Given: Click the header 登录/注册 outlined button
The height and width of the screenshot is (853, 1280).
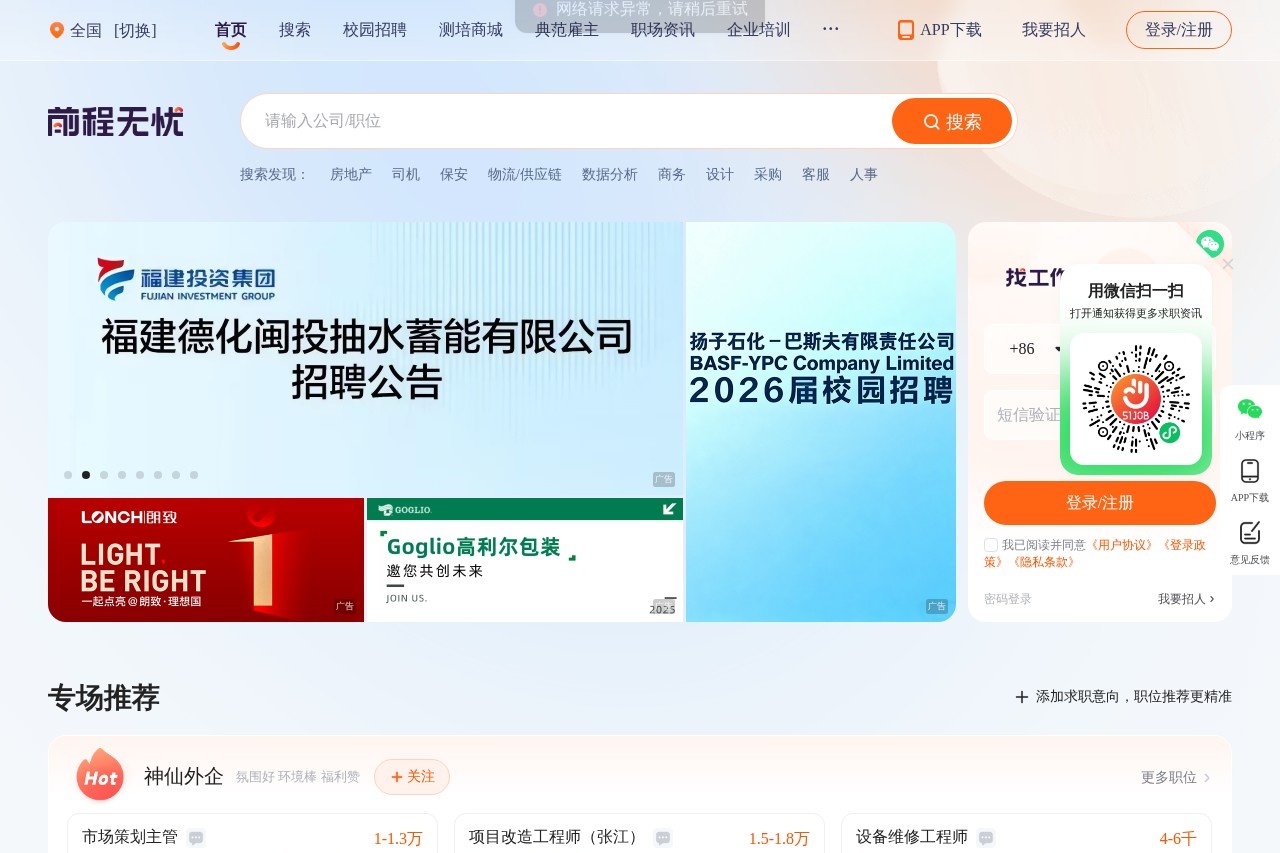Looking at the screenshot, I should (1179, 30).
